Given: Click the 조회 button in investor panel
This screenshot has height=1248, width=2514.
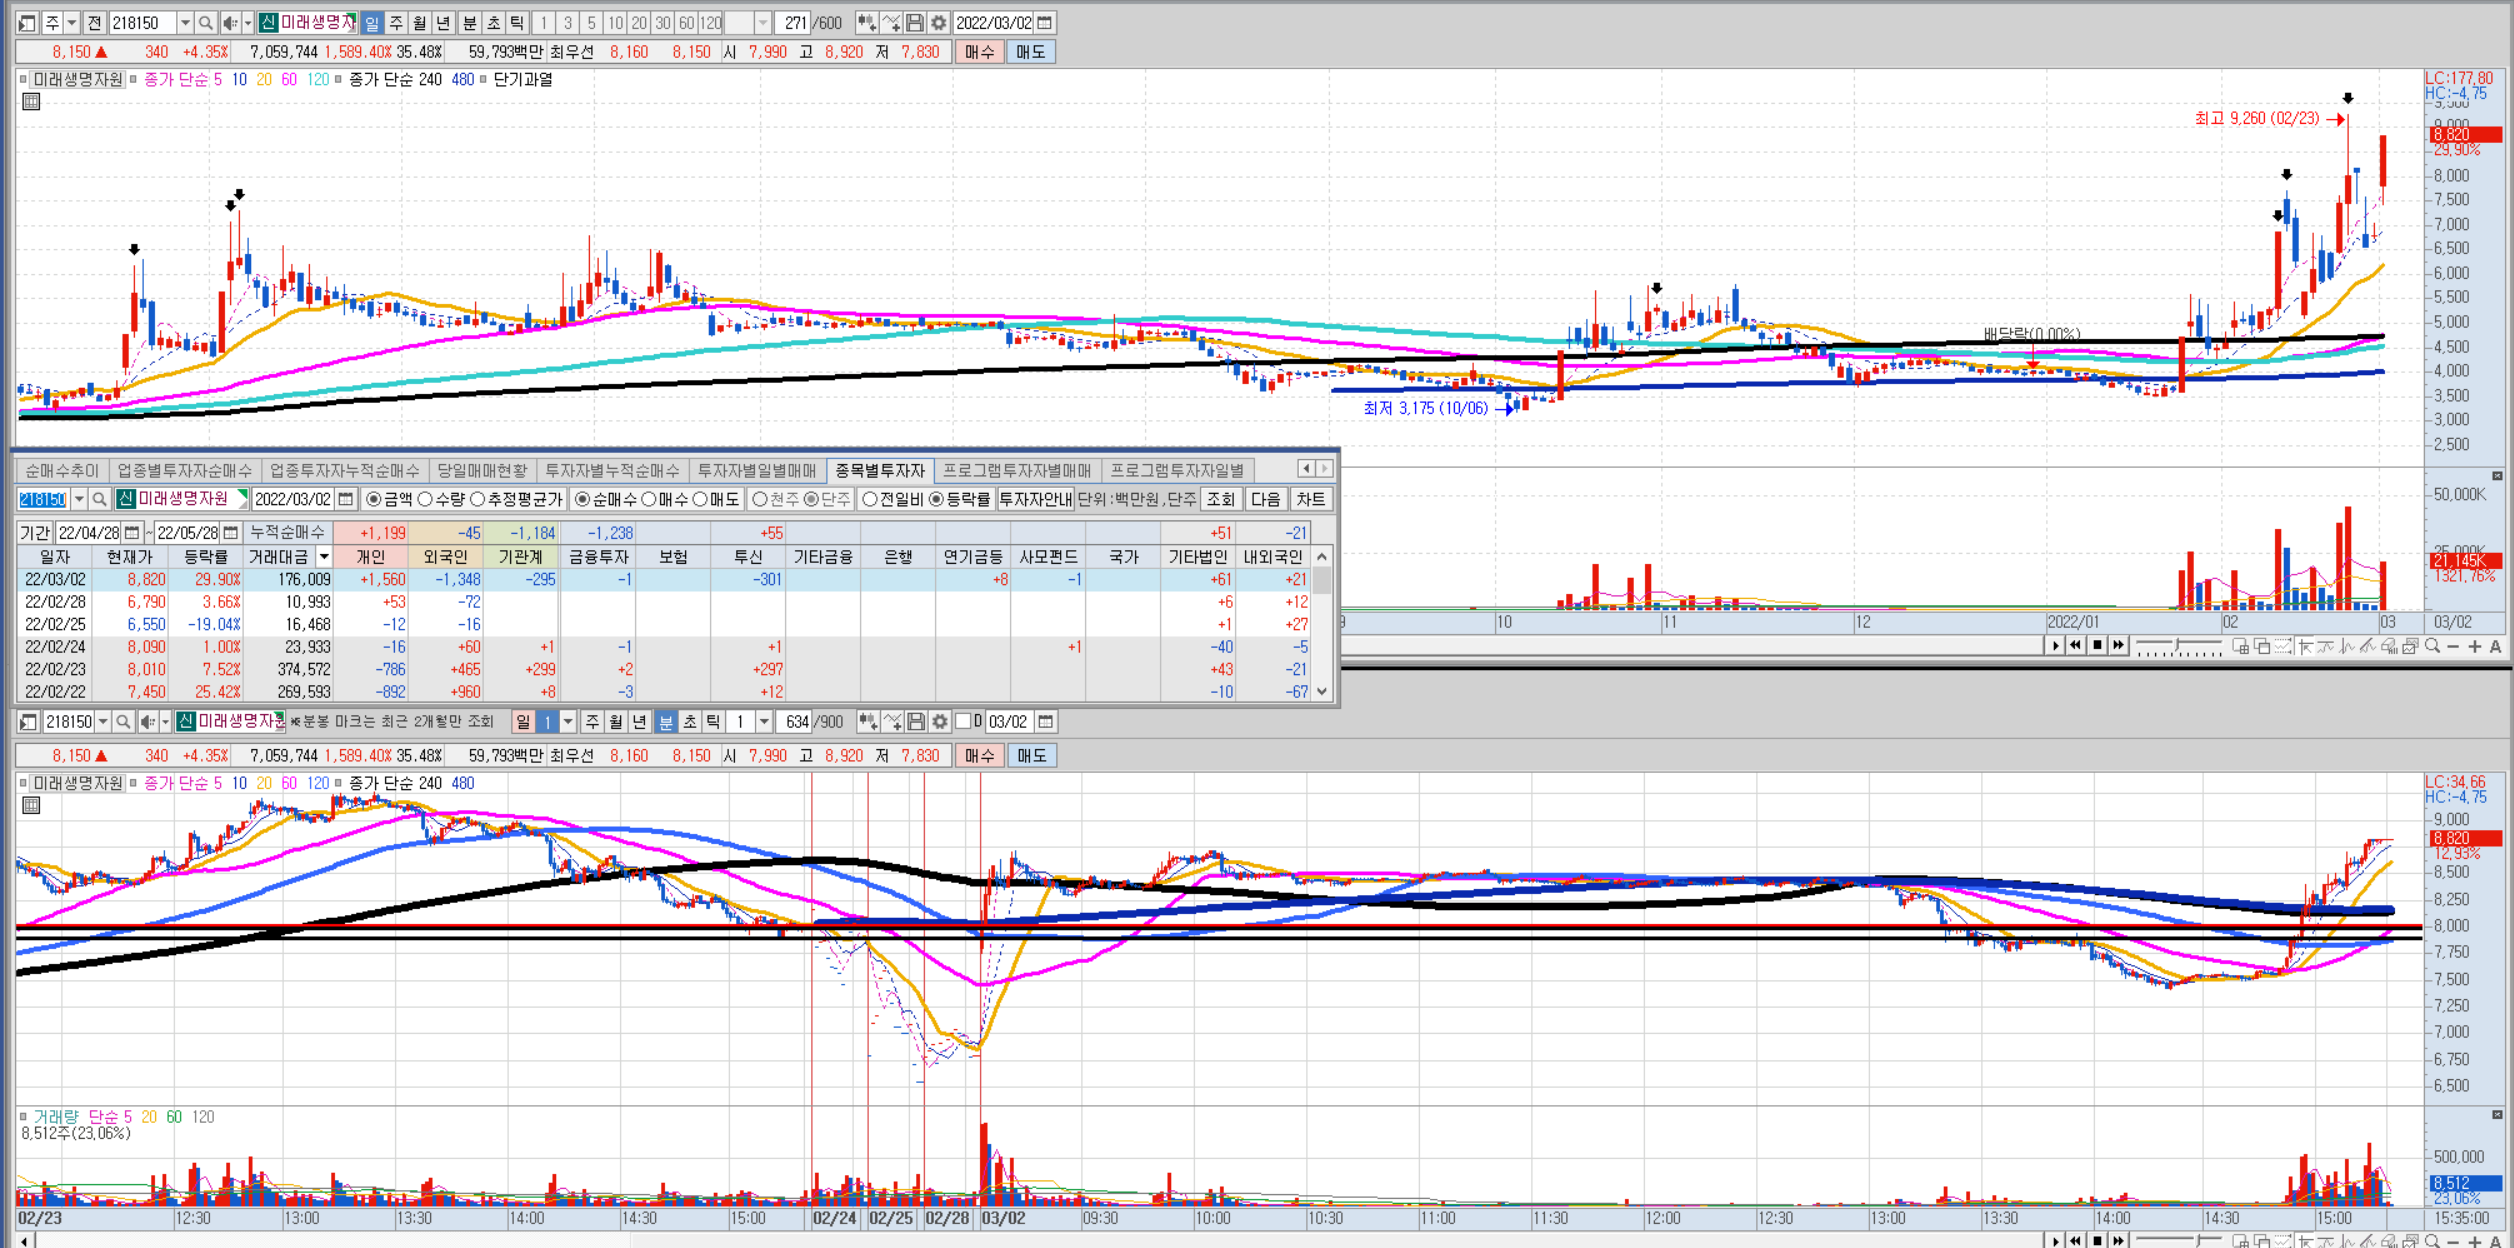Looking at the screenshot, I should point(1220,499).
